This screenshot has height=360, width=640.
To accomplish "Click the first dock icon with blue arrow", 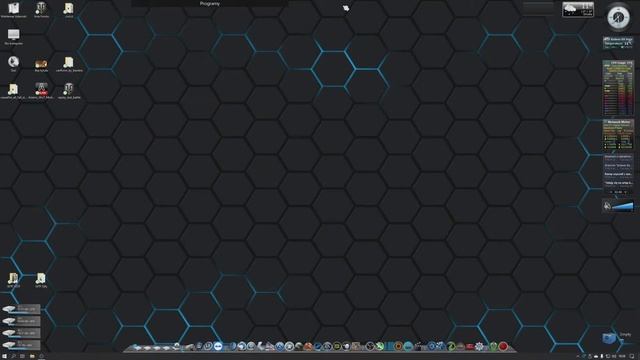I will click(138, 347).
